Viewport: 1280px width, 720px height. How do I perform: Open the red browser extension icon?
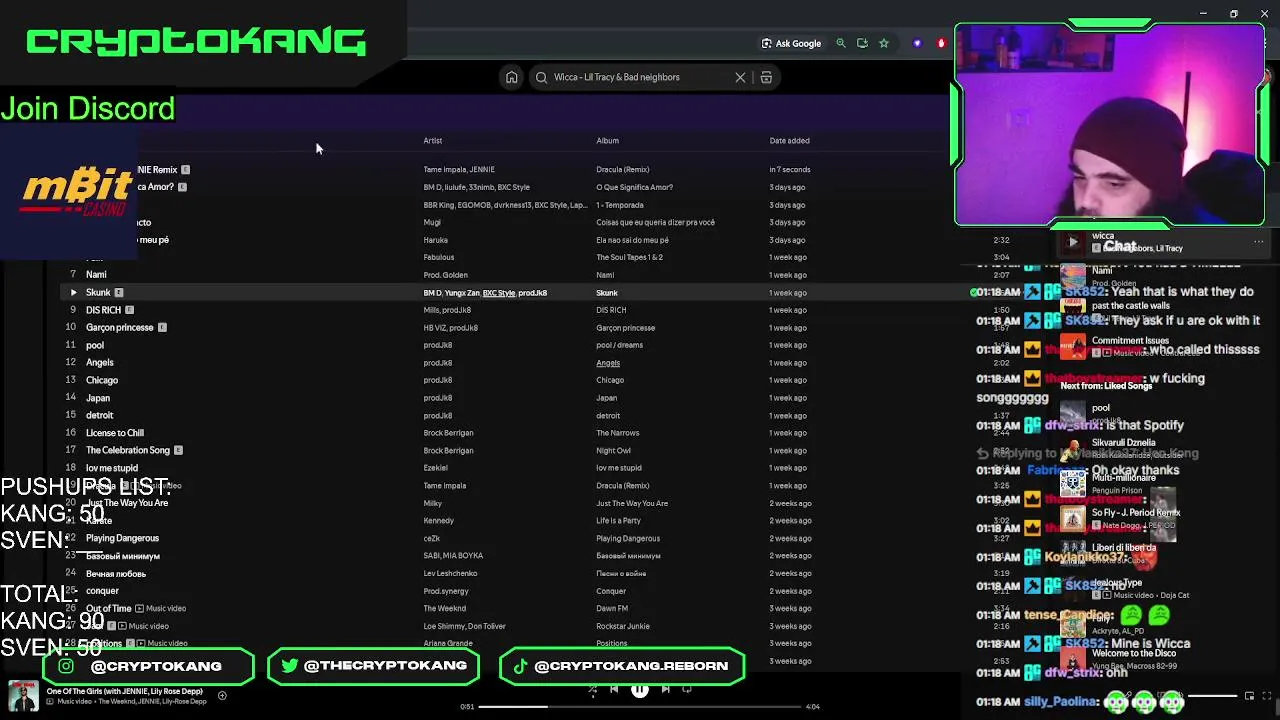[940, 43]
